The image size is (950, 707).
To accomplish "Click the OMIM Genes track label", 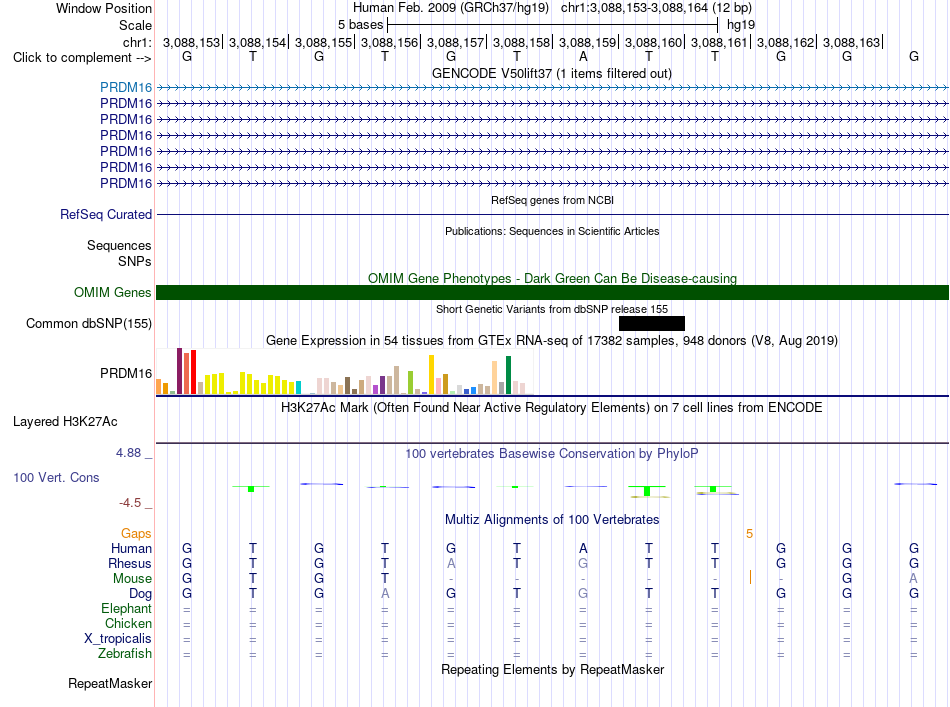I will 113,293.
